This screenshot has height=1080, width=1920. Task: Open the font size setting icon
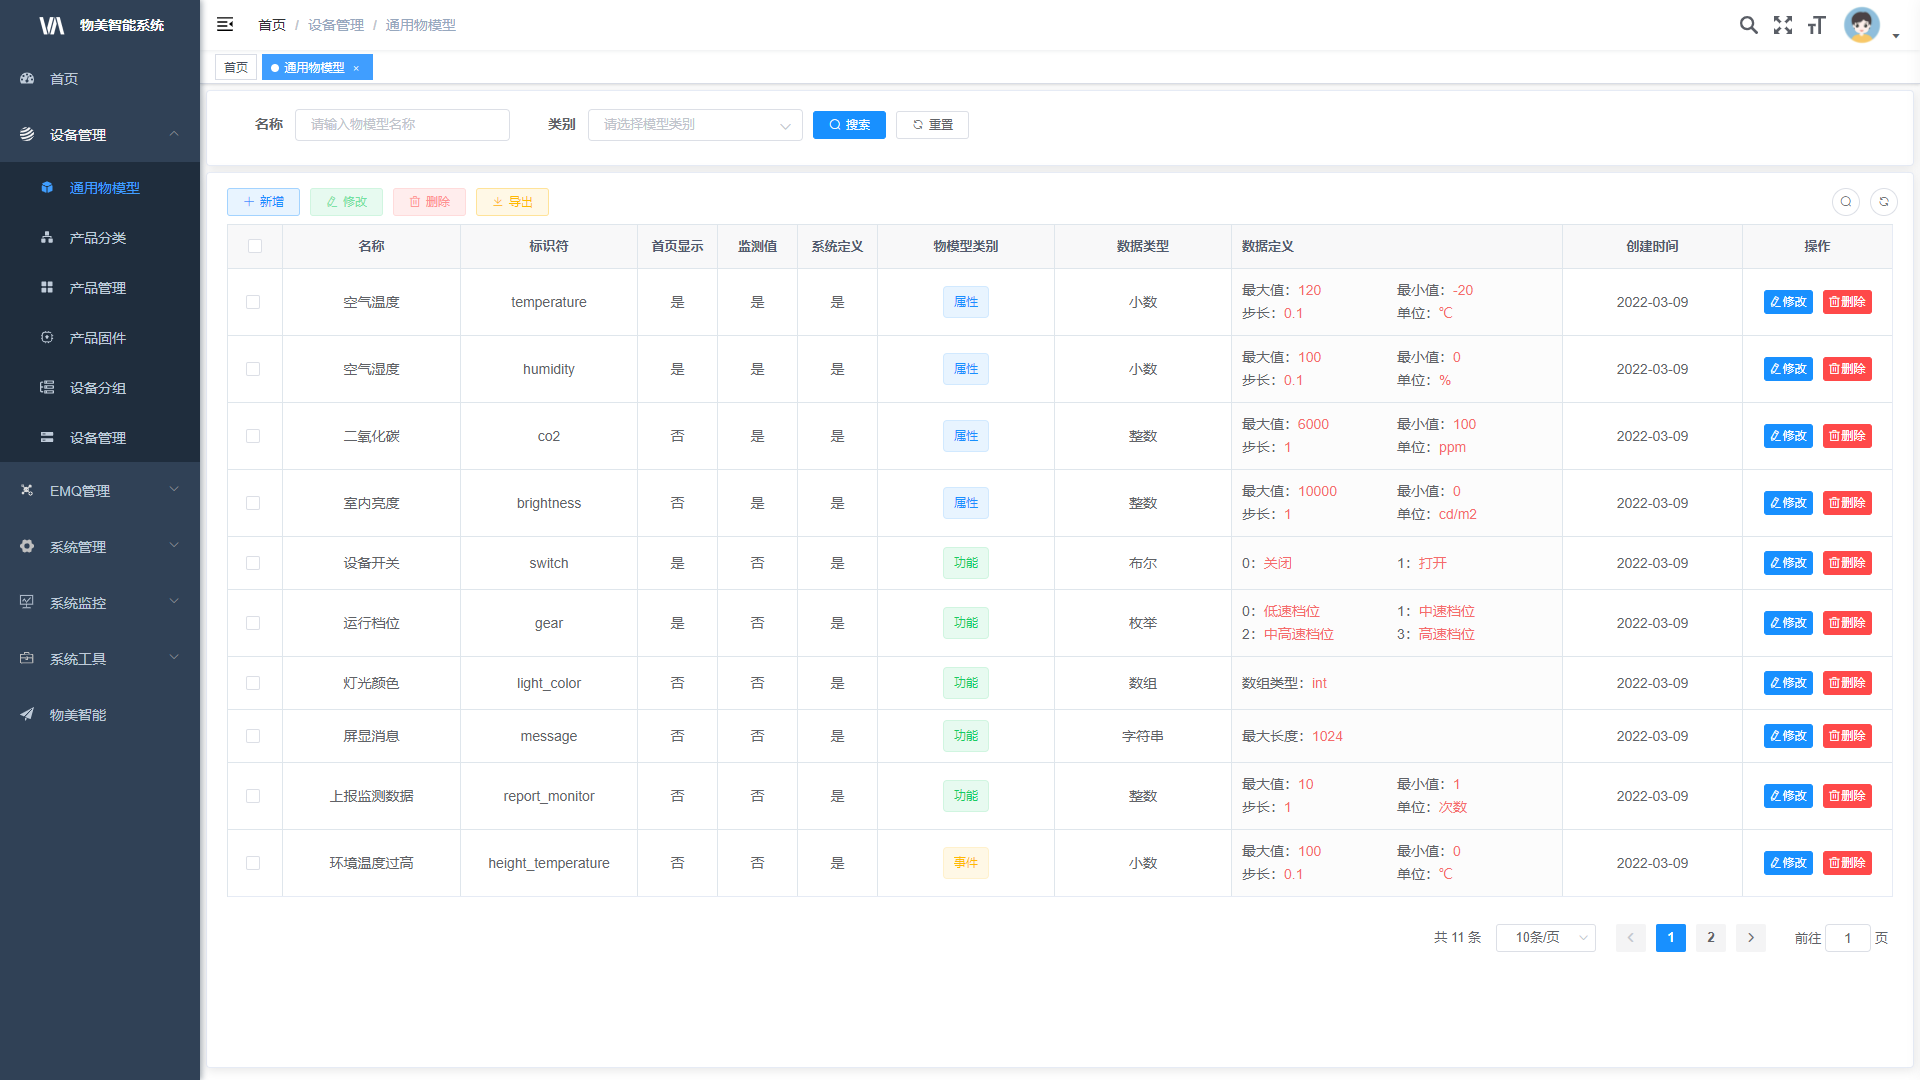tap(1816, 25)
